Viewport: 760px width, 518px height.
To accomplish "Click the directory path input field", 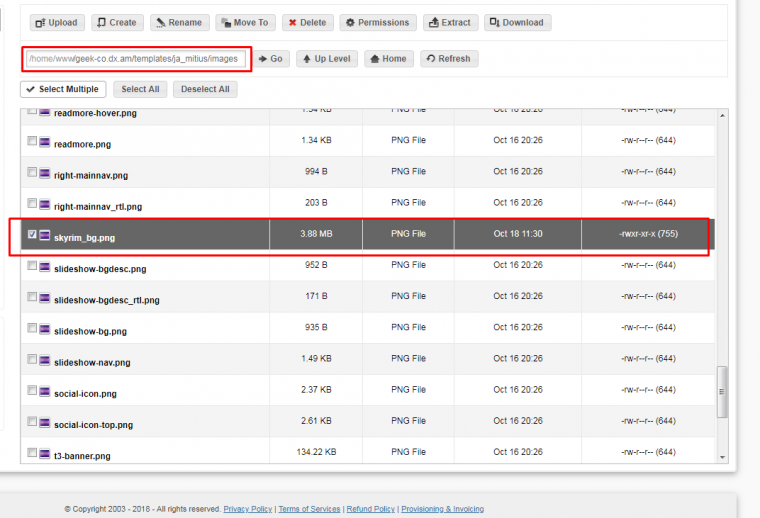I will (134, 59).
